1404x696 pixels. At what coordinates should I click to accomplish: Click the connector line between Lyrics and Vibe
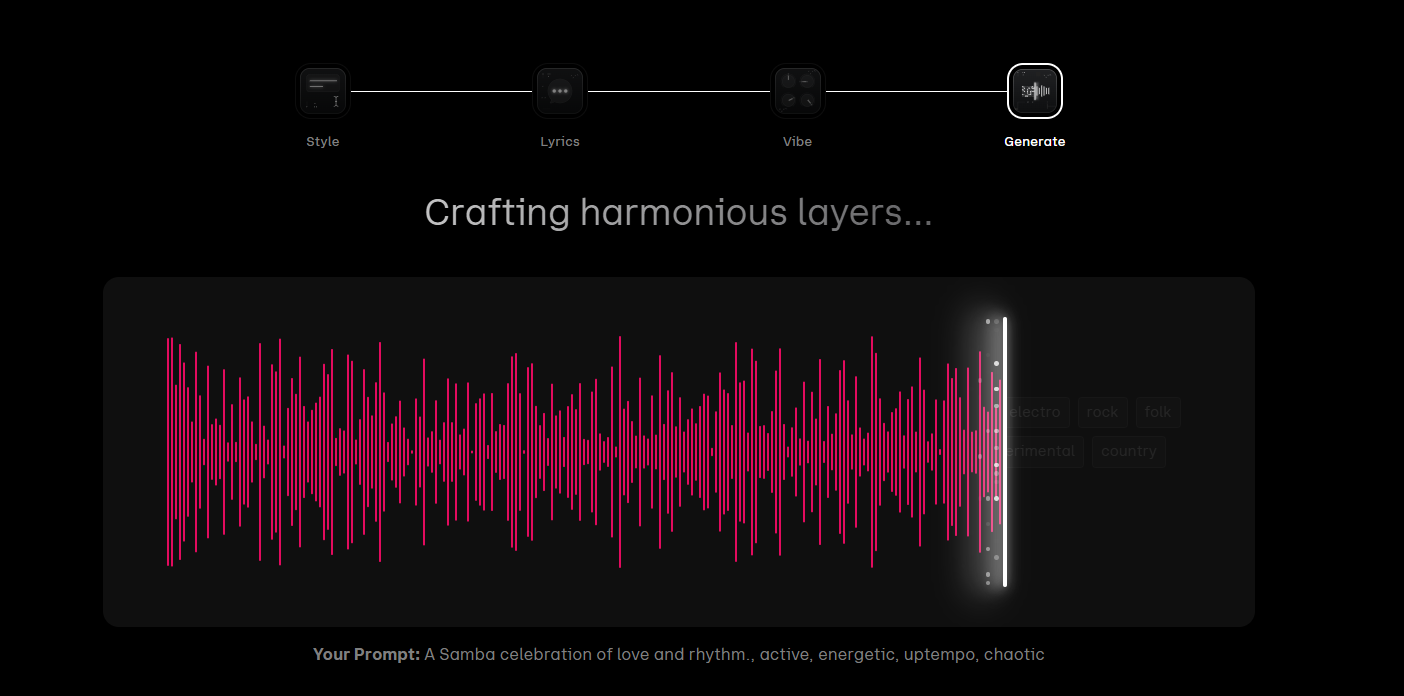(x=678, y=91)
